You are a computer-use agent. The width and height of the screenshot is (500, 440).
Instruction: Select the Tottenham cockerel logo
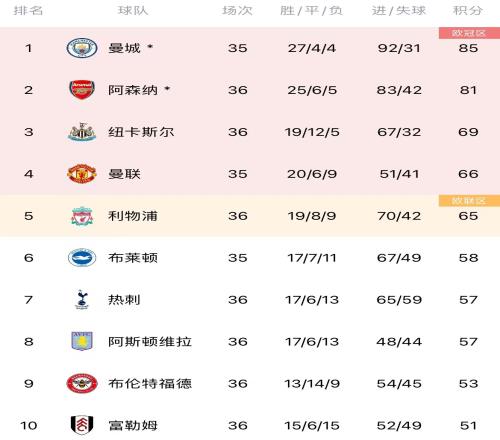click(82, 299)
